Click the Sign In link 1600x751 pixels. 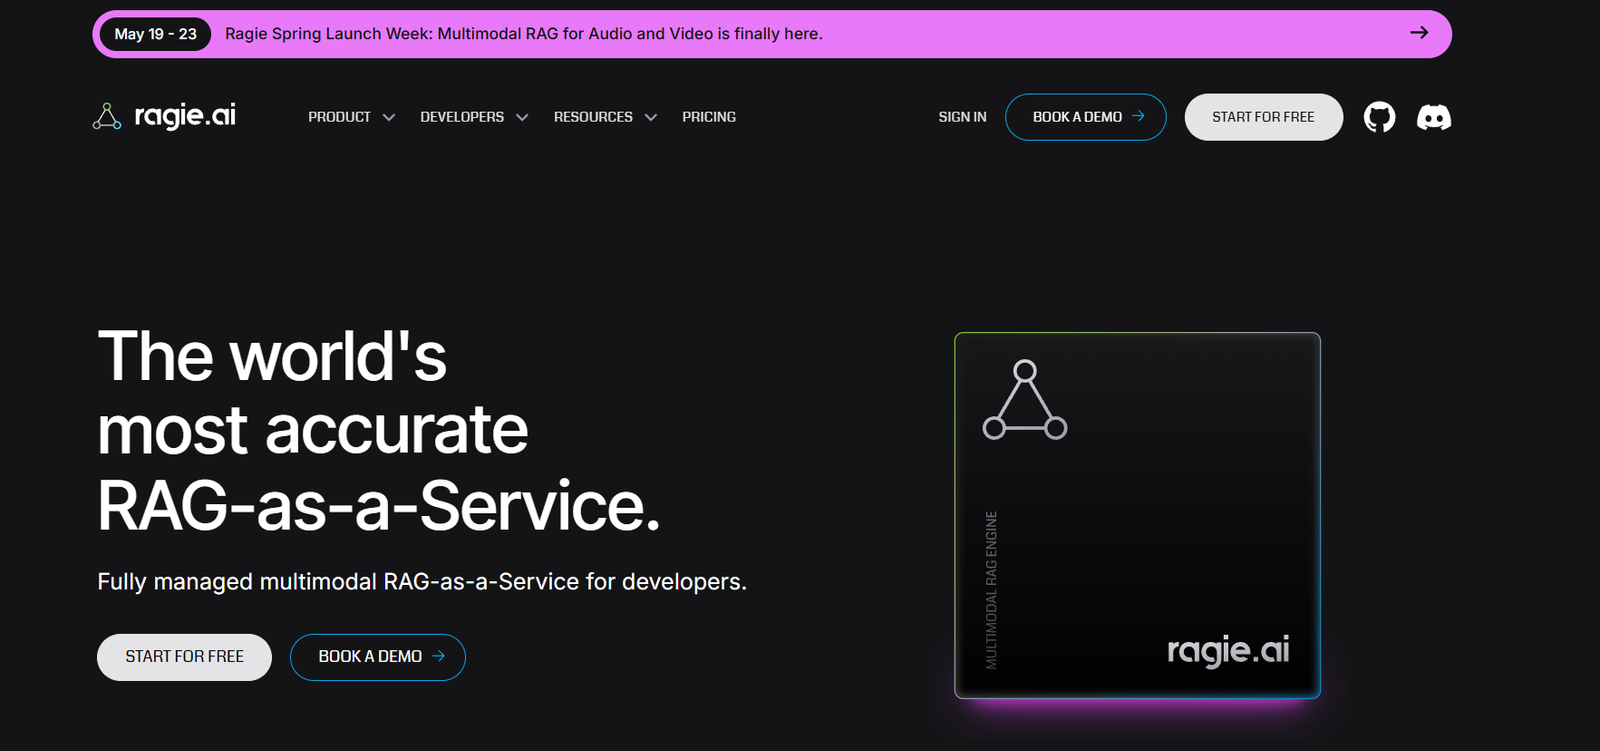pos(962,117)
